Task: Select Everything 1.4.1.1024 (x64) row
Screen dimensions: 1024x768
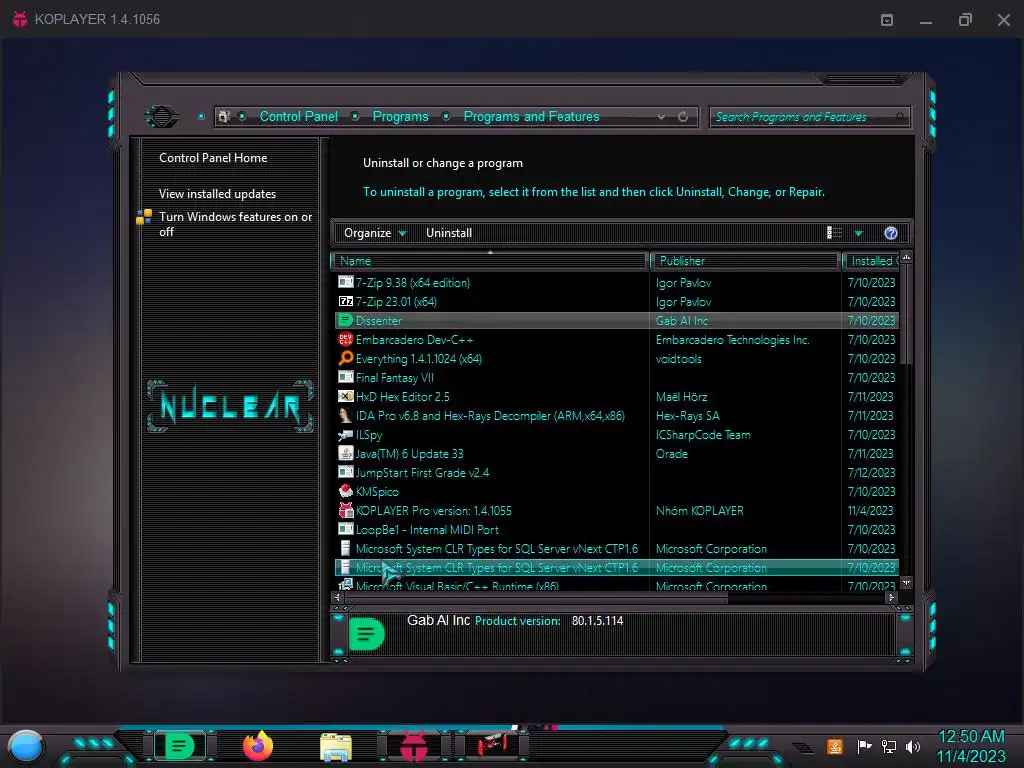Action: click(x=616, y=359)
